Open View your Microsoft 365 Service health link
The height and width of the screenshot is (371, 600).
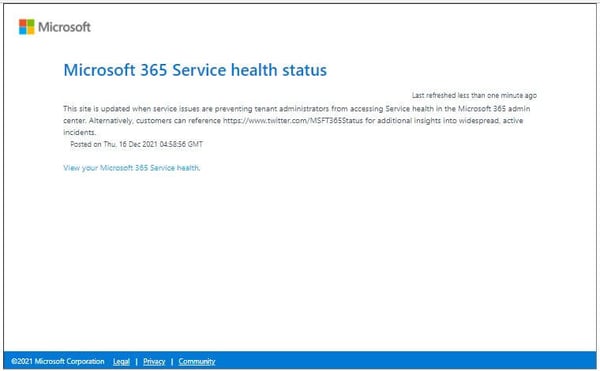[132, 168]
